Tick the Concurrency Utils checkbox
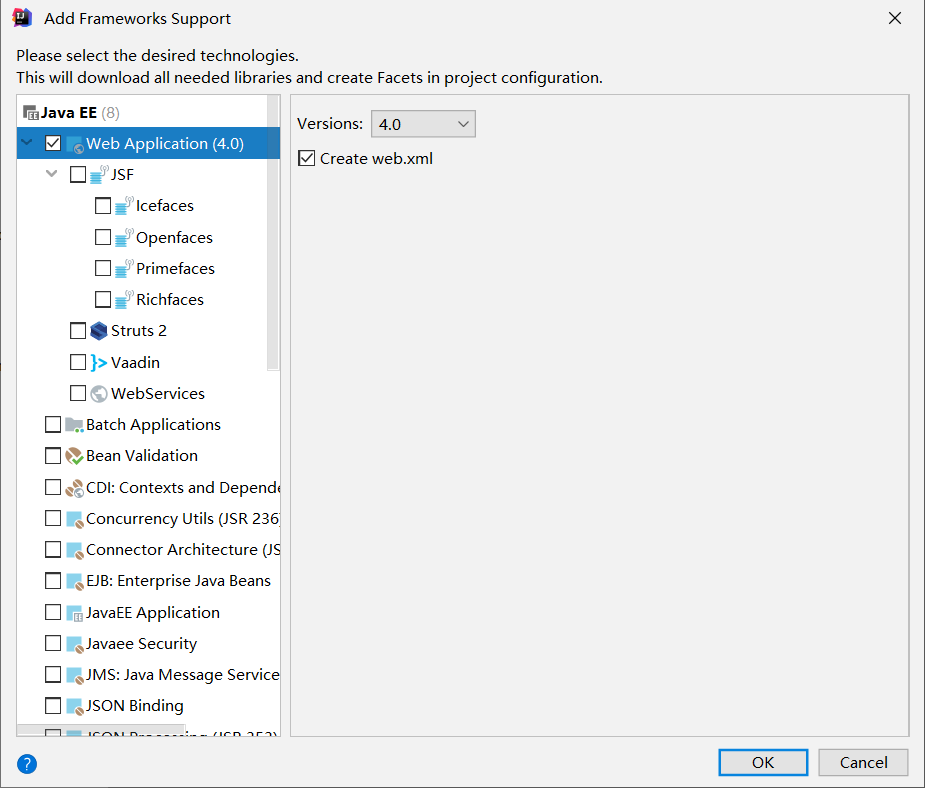925x788 pixels. tap(53, 518)
